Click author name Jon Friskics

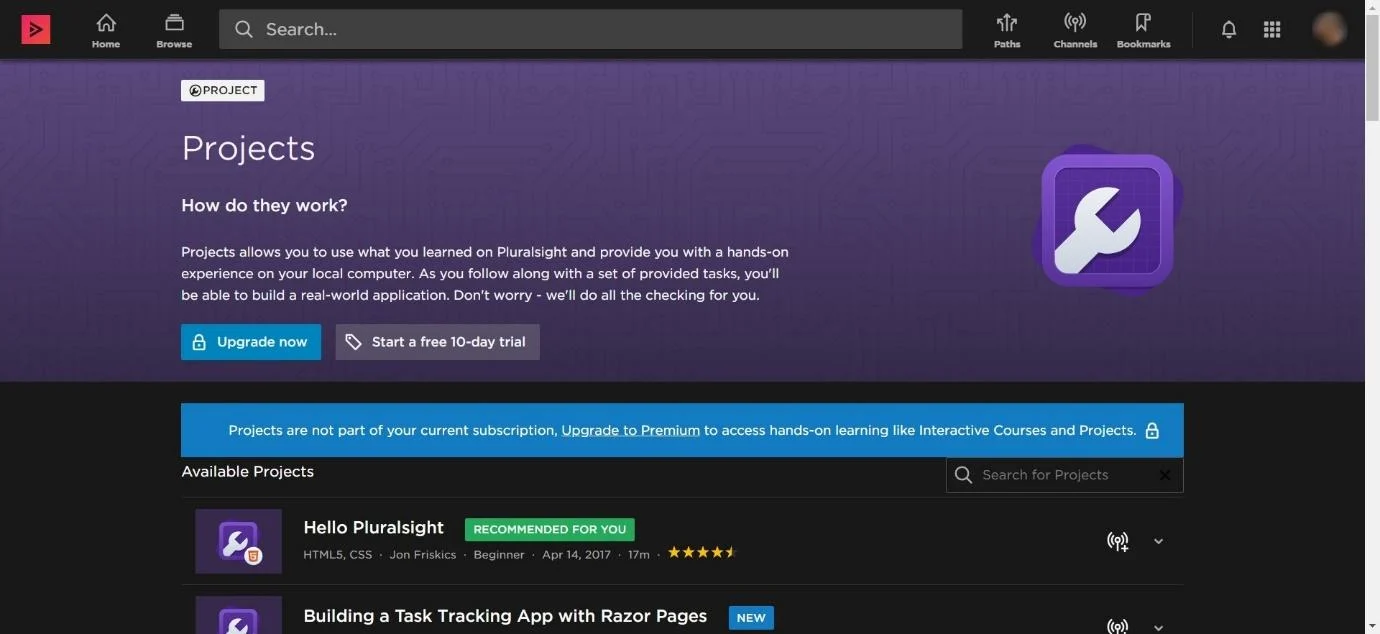coord(422,554)
